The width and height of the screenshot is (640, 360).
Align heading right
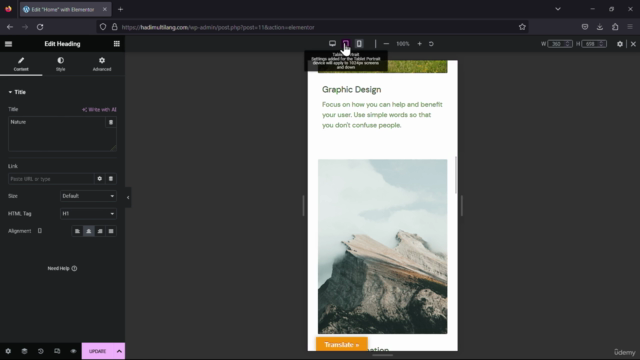tap(100, 231)
